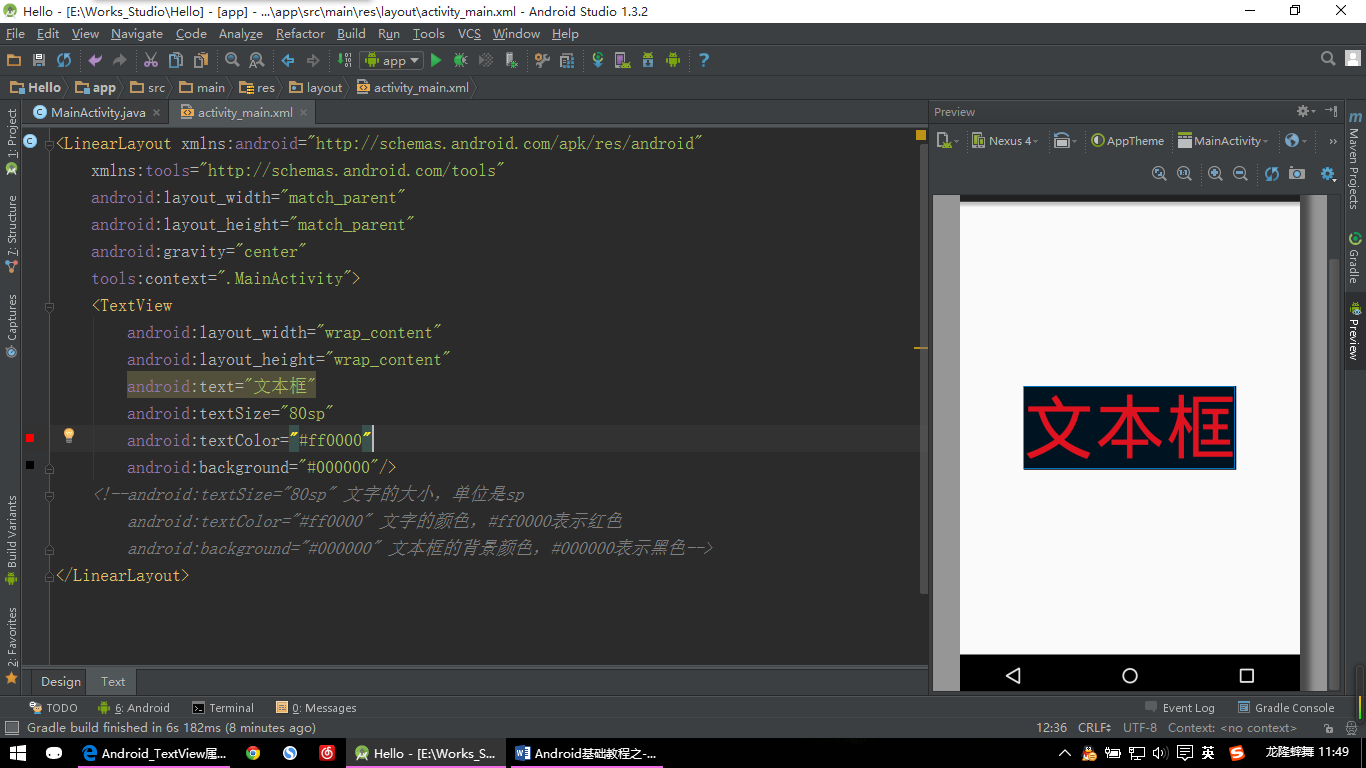This screenshot has width=1366, height=768.
Task: Click the Find magnifier icon
Action: click(232, 60)
